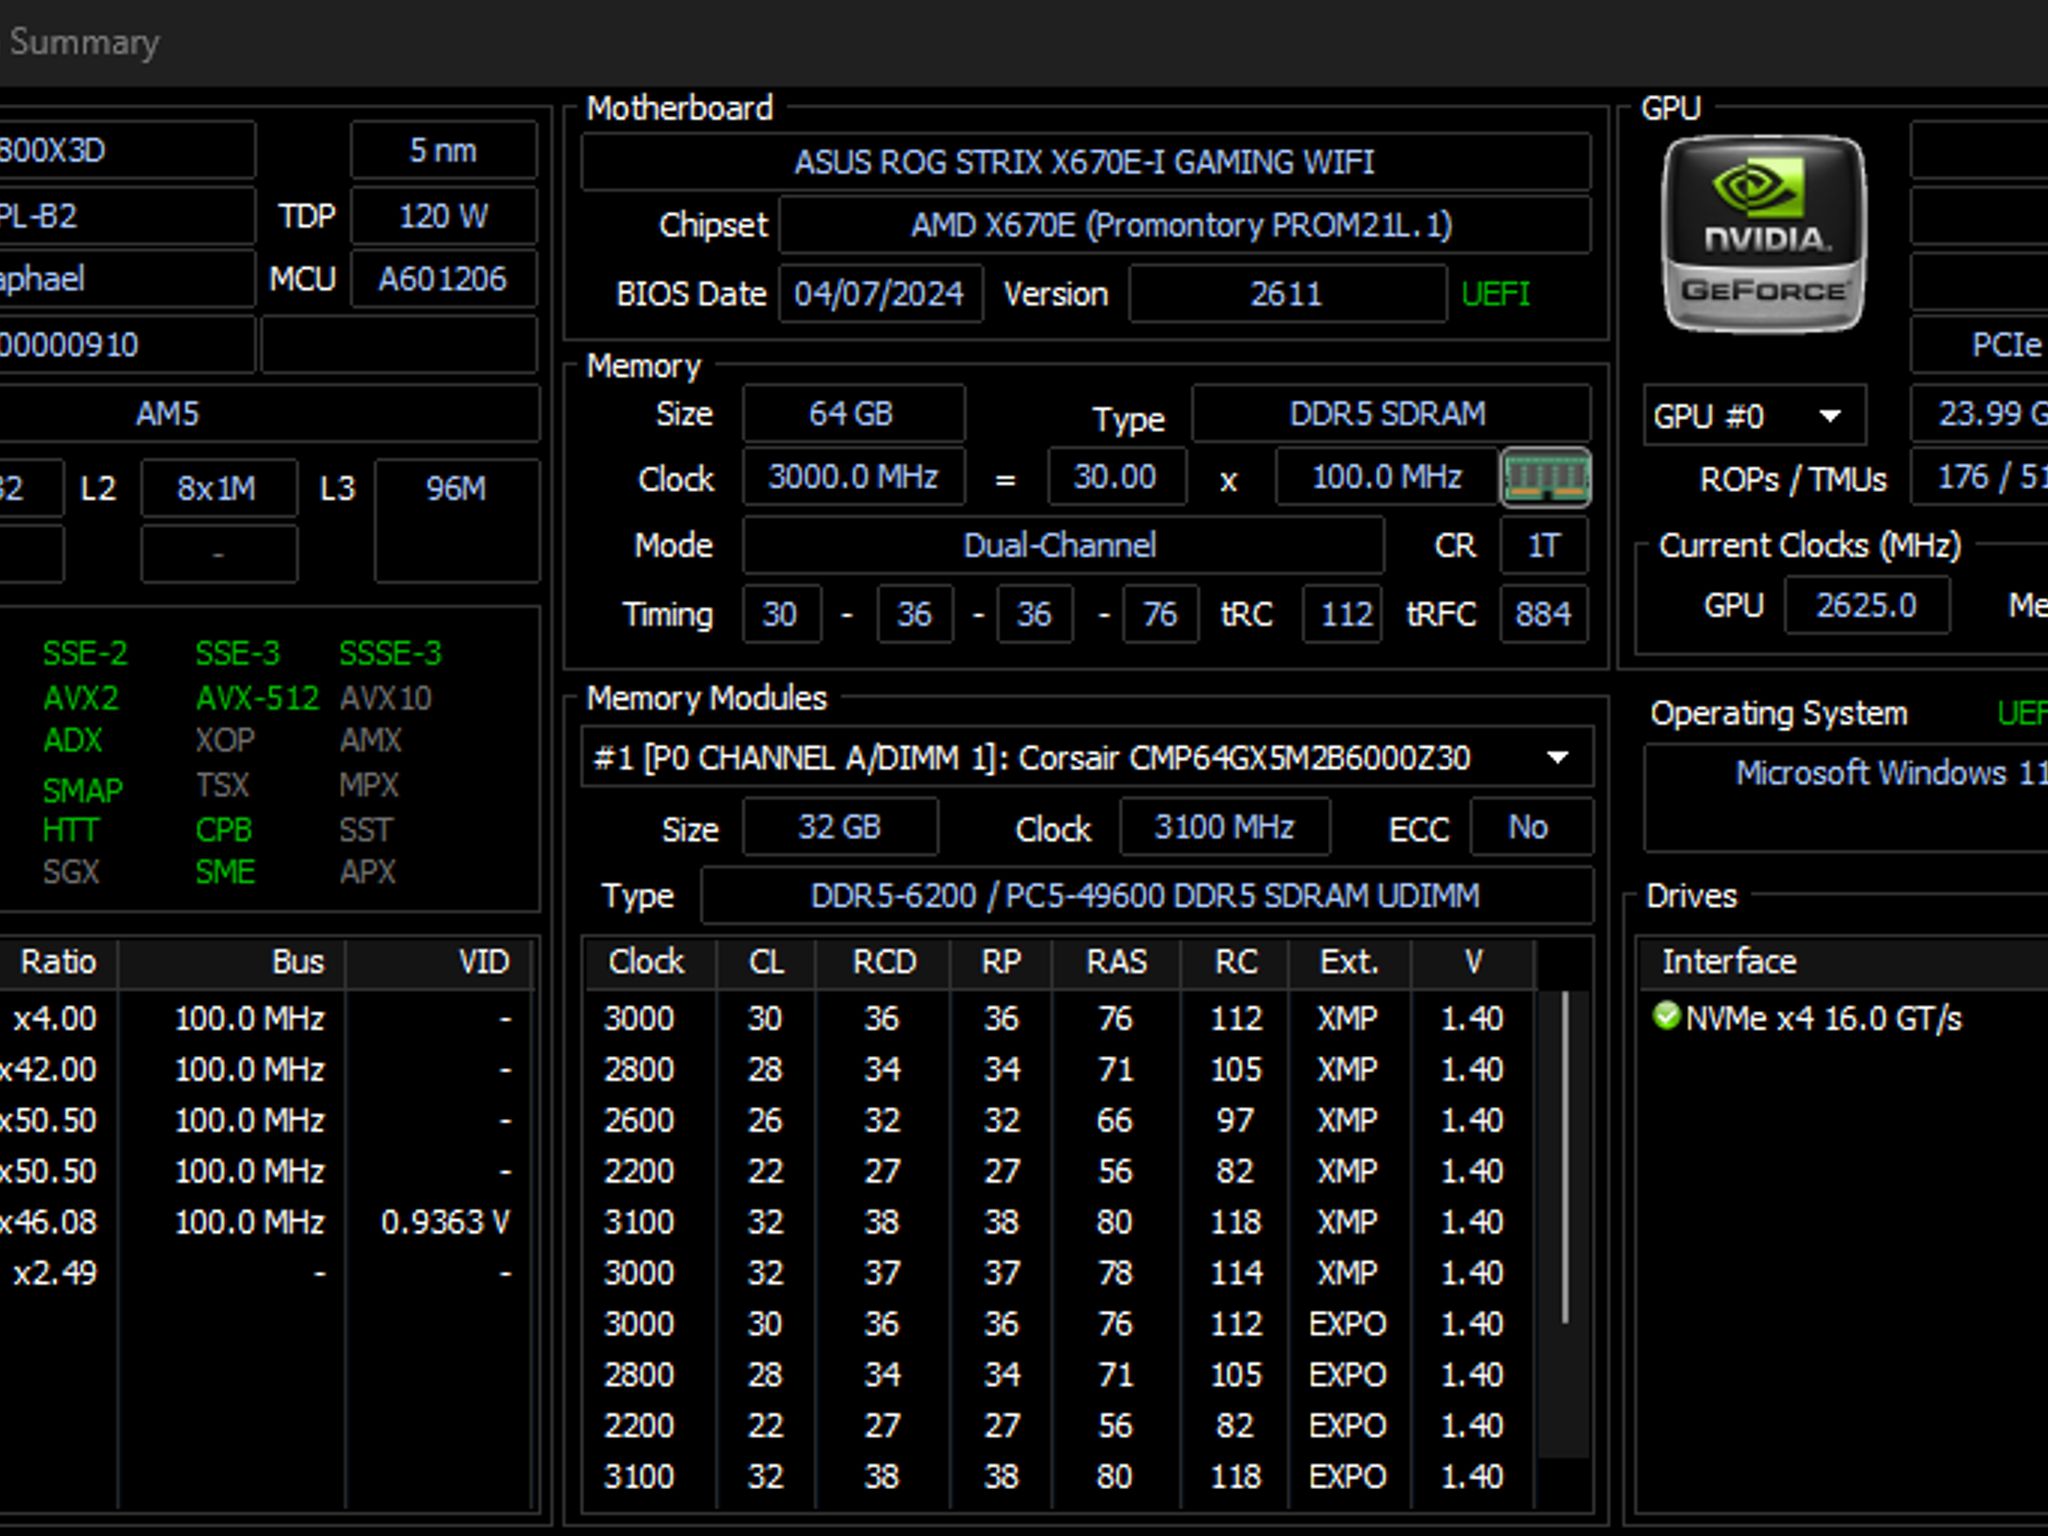The width and height of the screenshot is (2048, 1536).
Task: Click the green NVMe drive status icon
Action: tap(1666, 1016)
